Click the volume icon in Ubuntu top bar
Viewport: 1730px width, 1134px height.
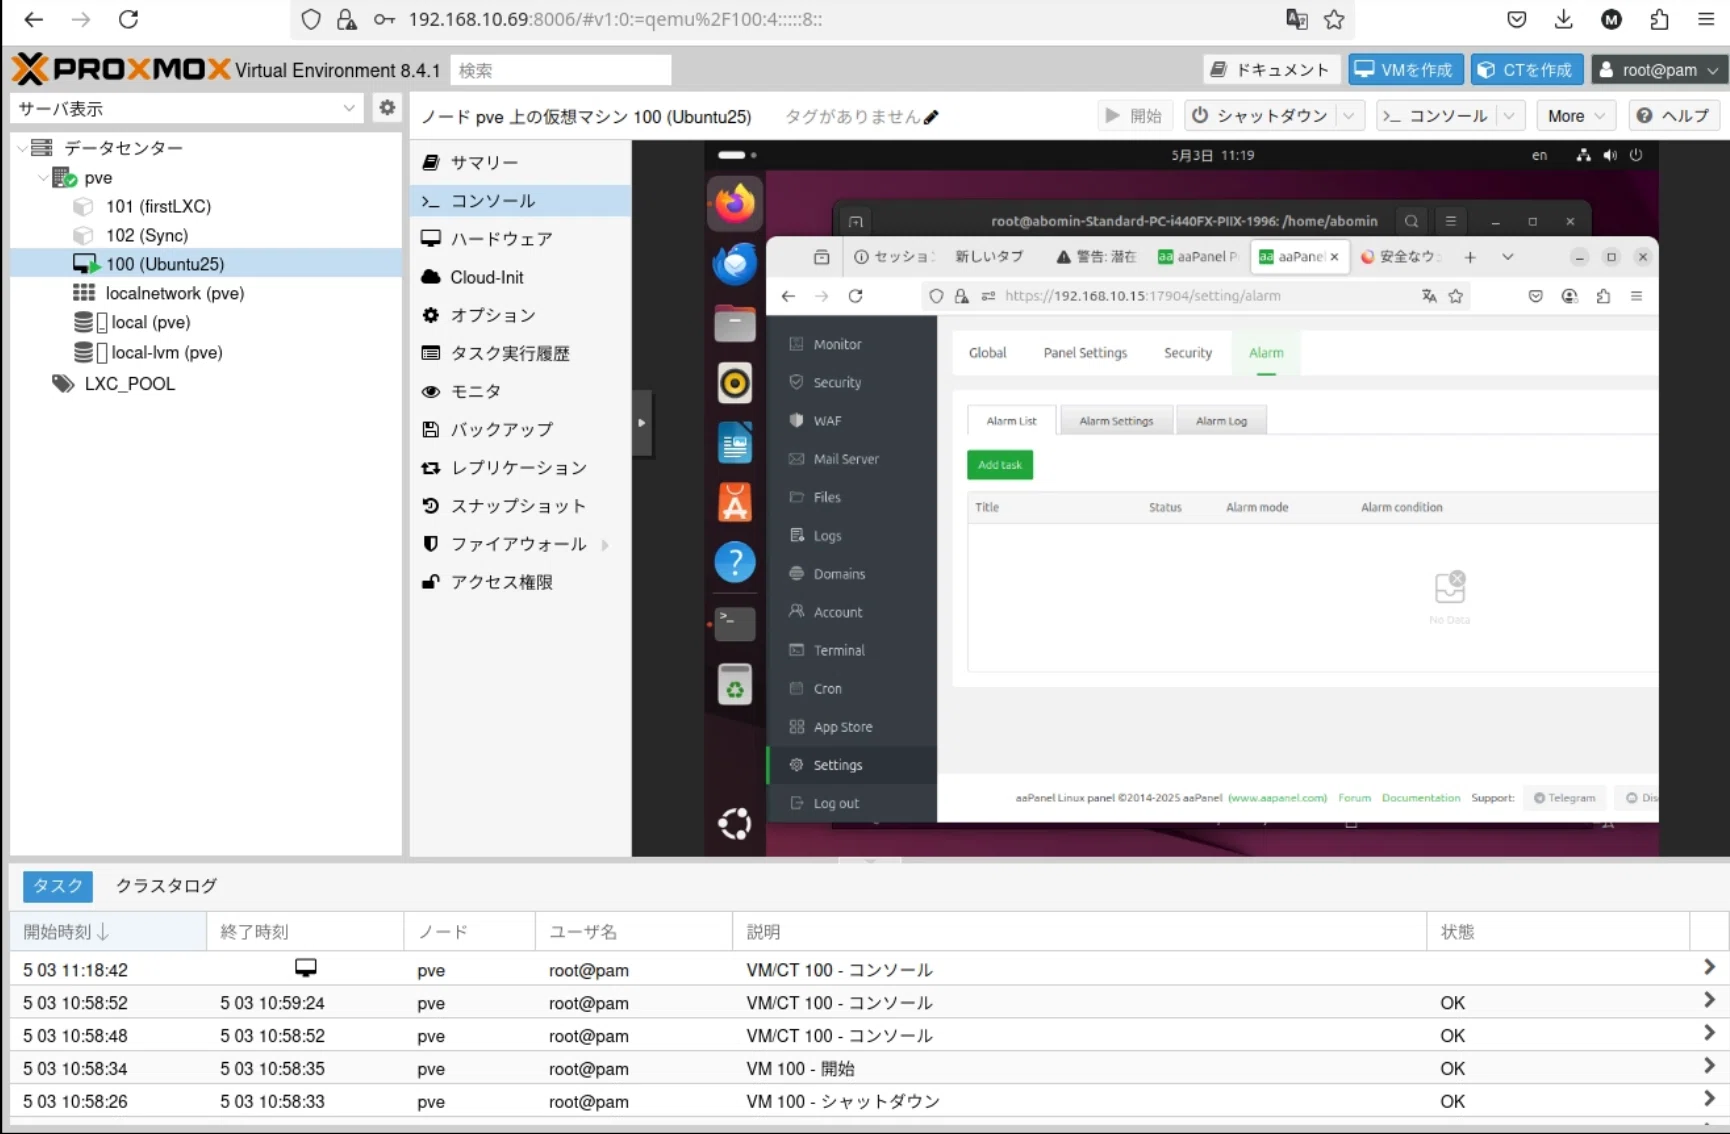1610,155
